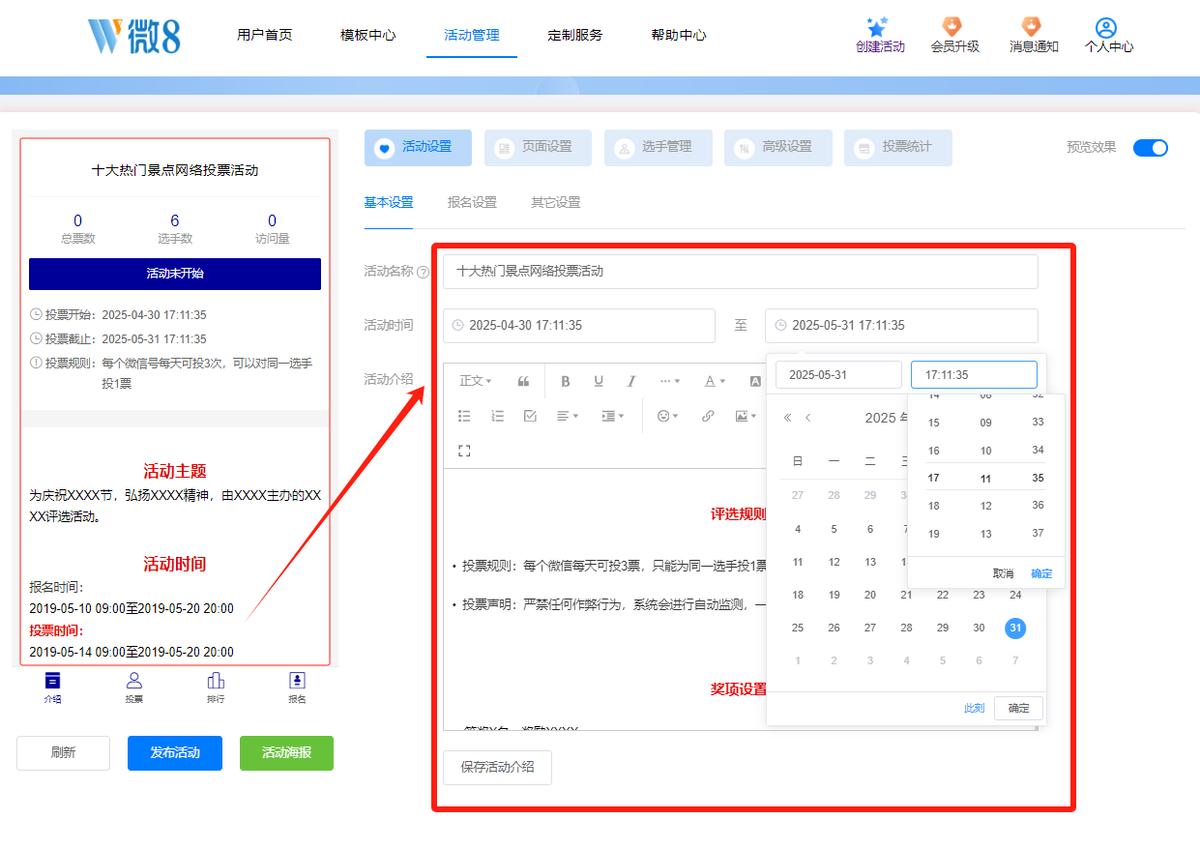Open the 个人中心 profile icon
This screenshot has width=1200, height=847.
[1105, 27]
